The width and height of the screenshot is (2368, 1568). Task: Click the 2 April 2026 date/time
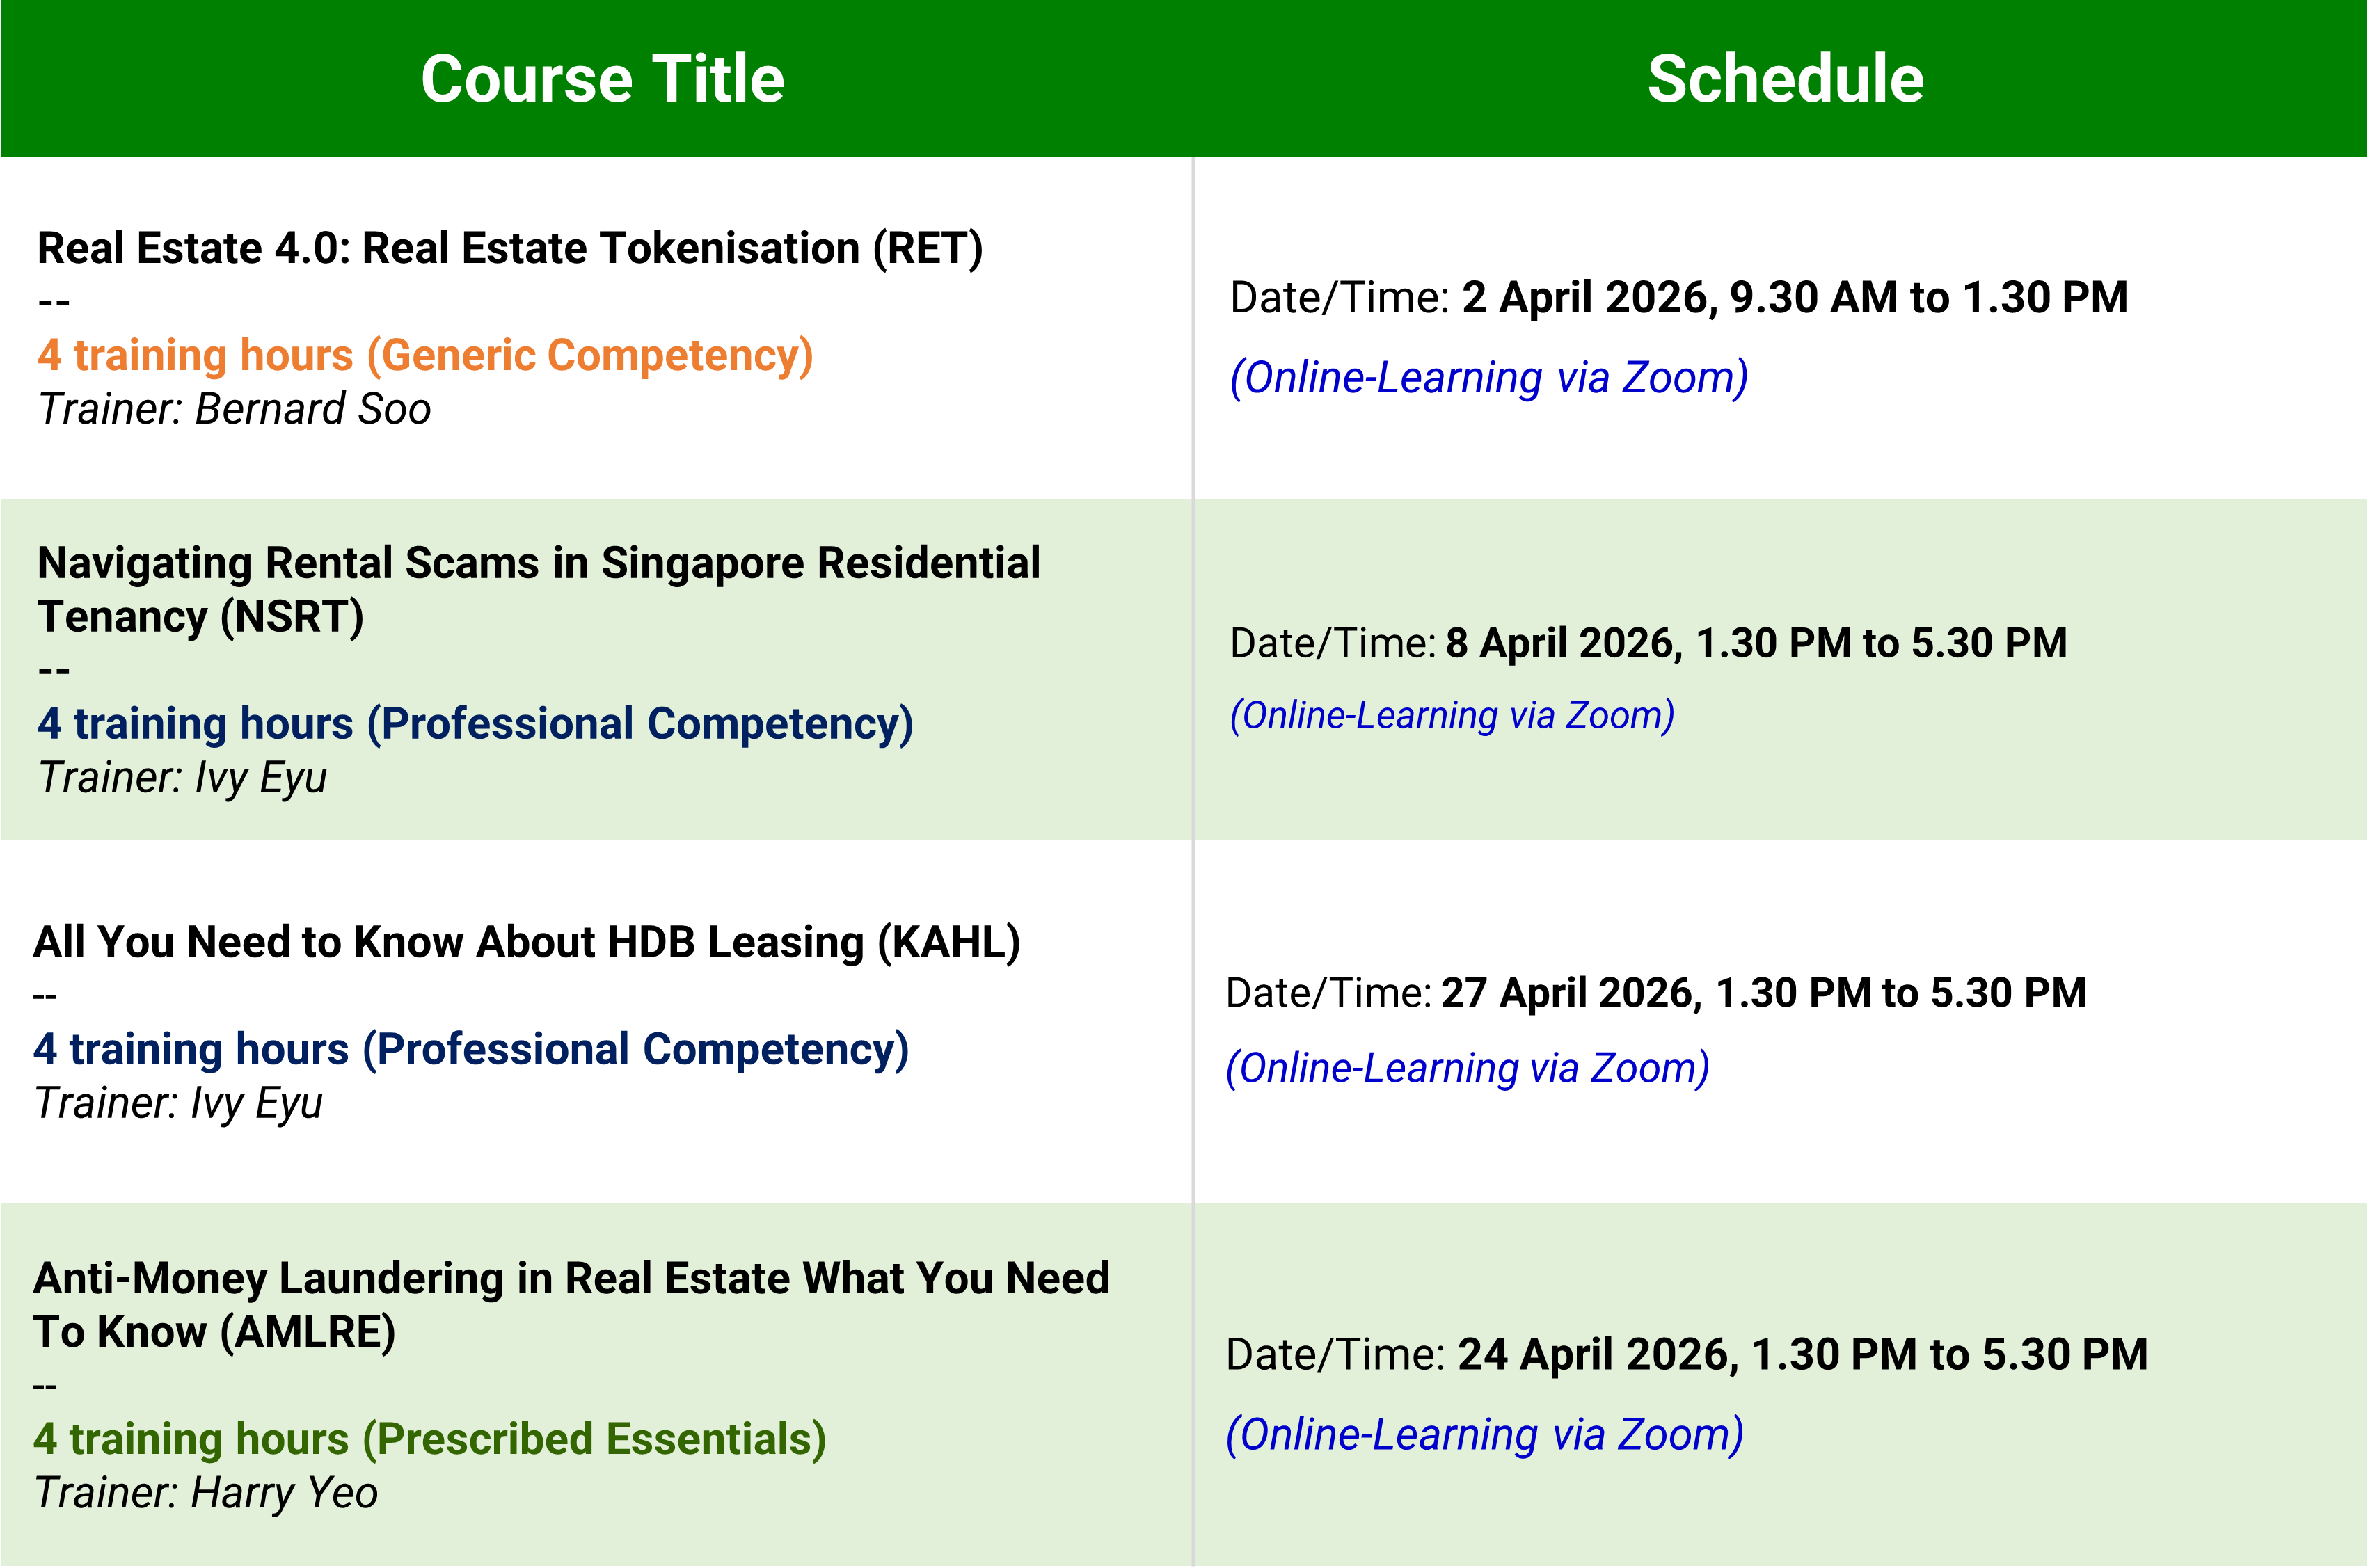[1794, 297]
